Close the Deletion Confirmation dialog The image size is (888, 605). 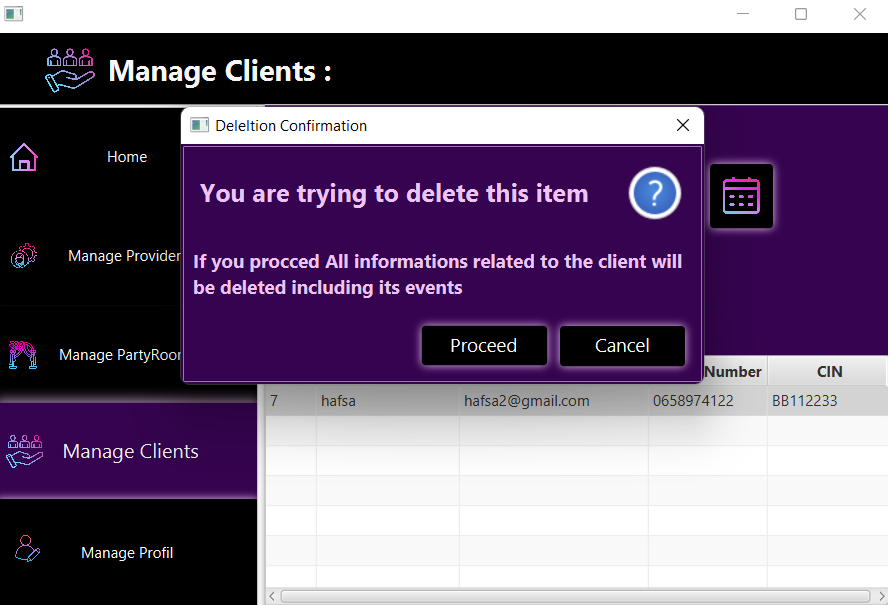coord(682,125)
